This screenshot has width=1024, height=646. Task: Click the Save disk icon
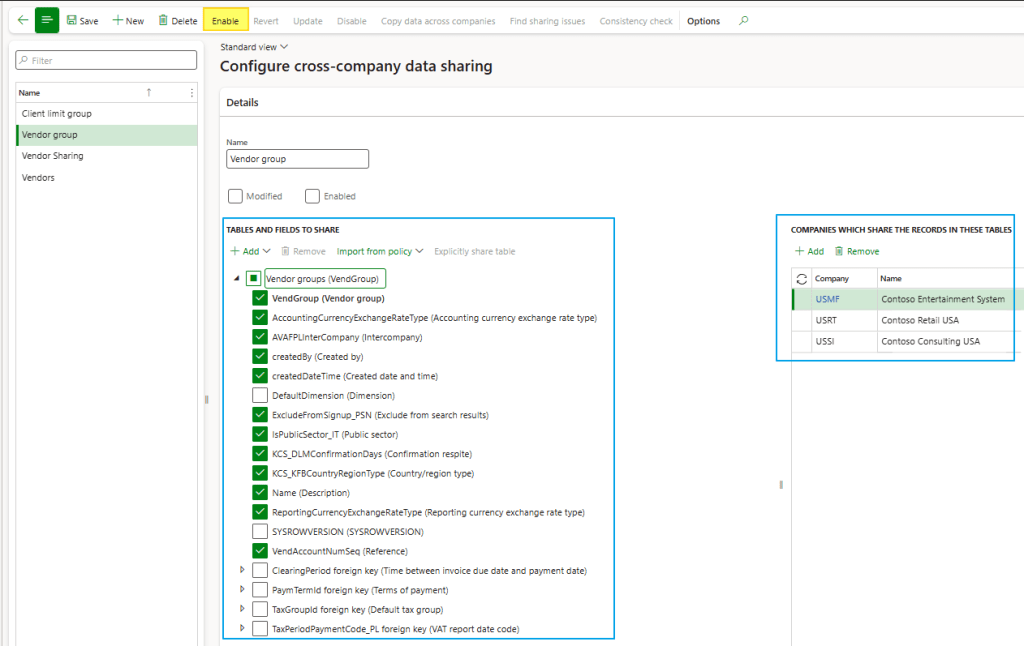click(x=72, y=21)
